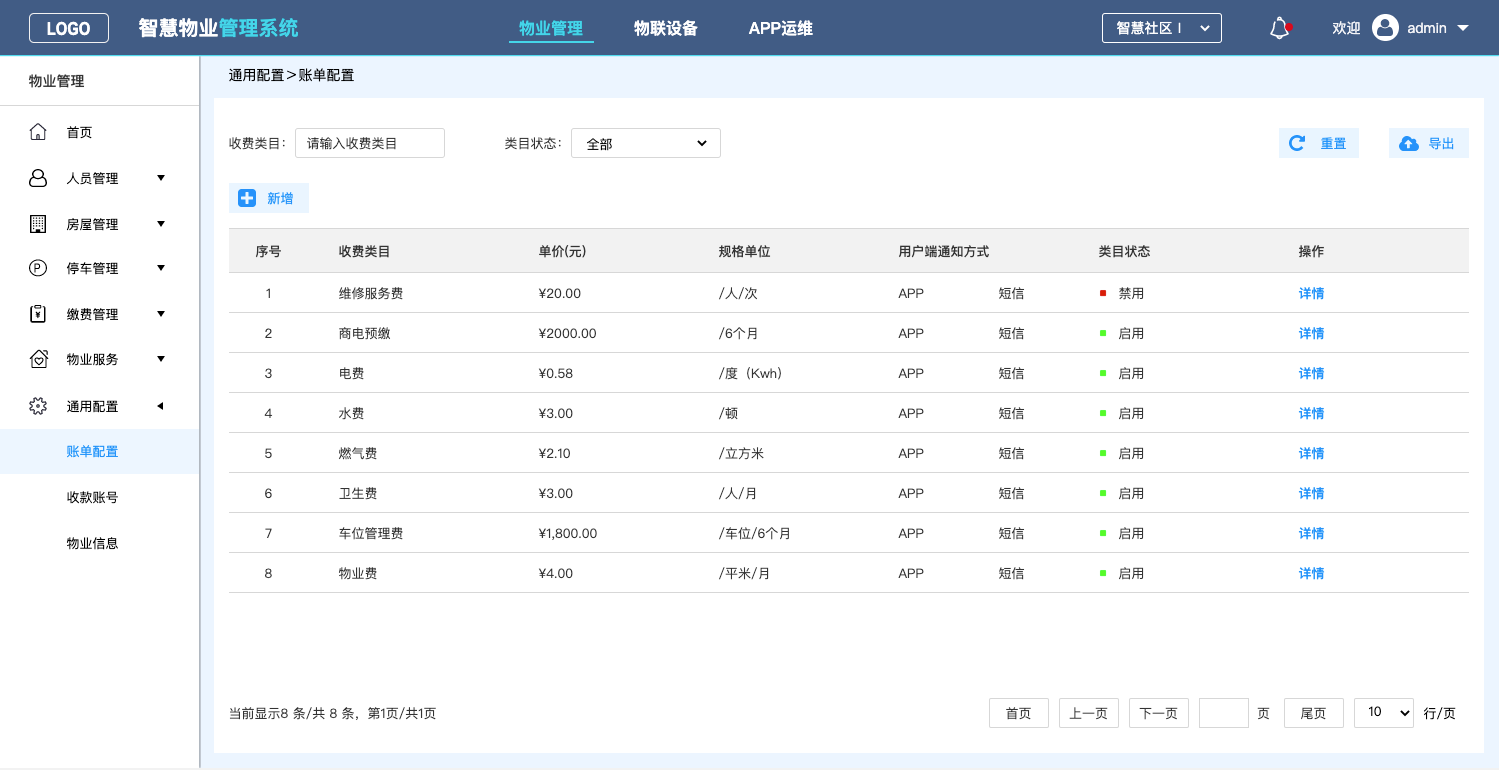Click the ¥2000.00 price cell
1499x770 pixels.
tap(567, 333)
